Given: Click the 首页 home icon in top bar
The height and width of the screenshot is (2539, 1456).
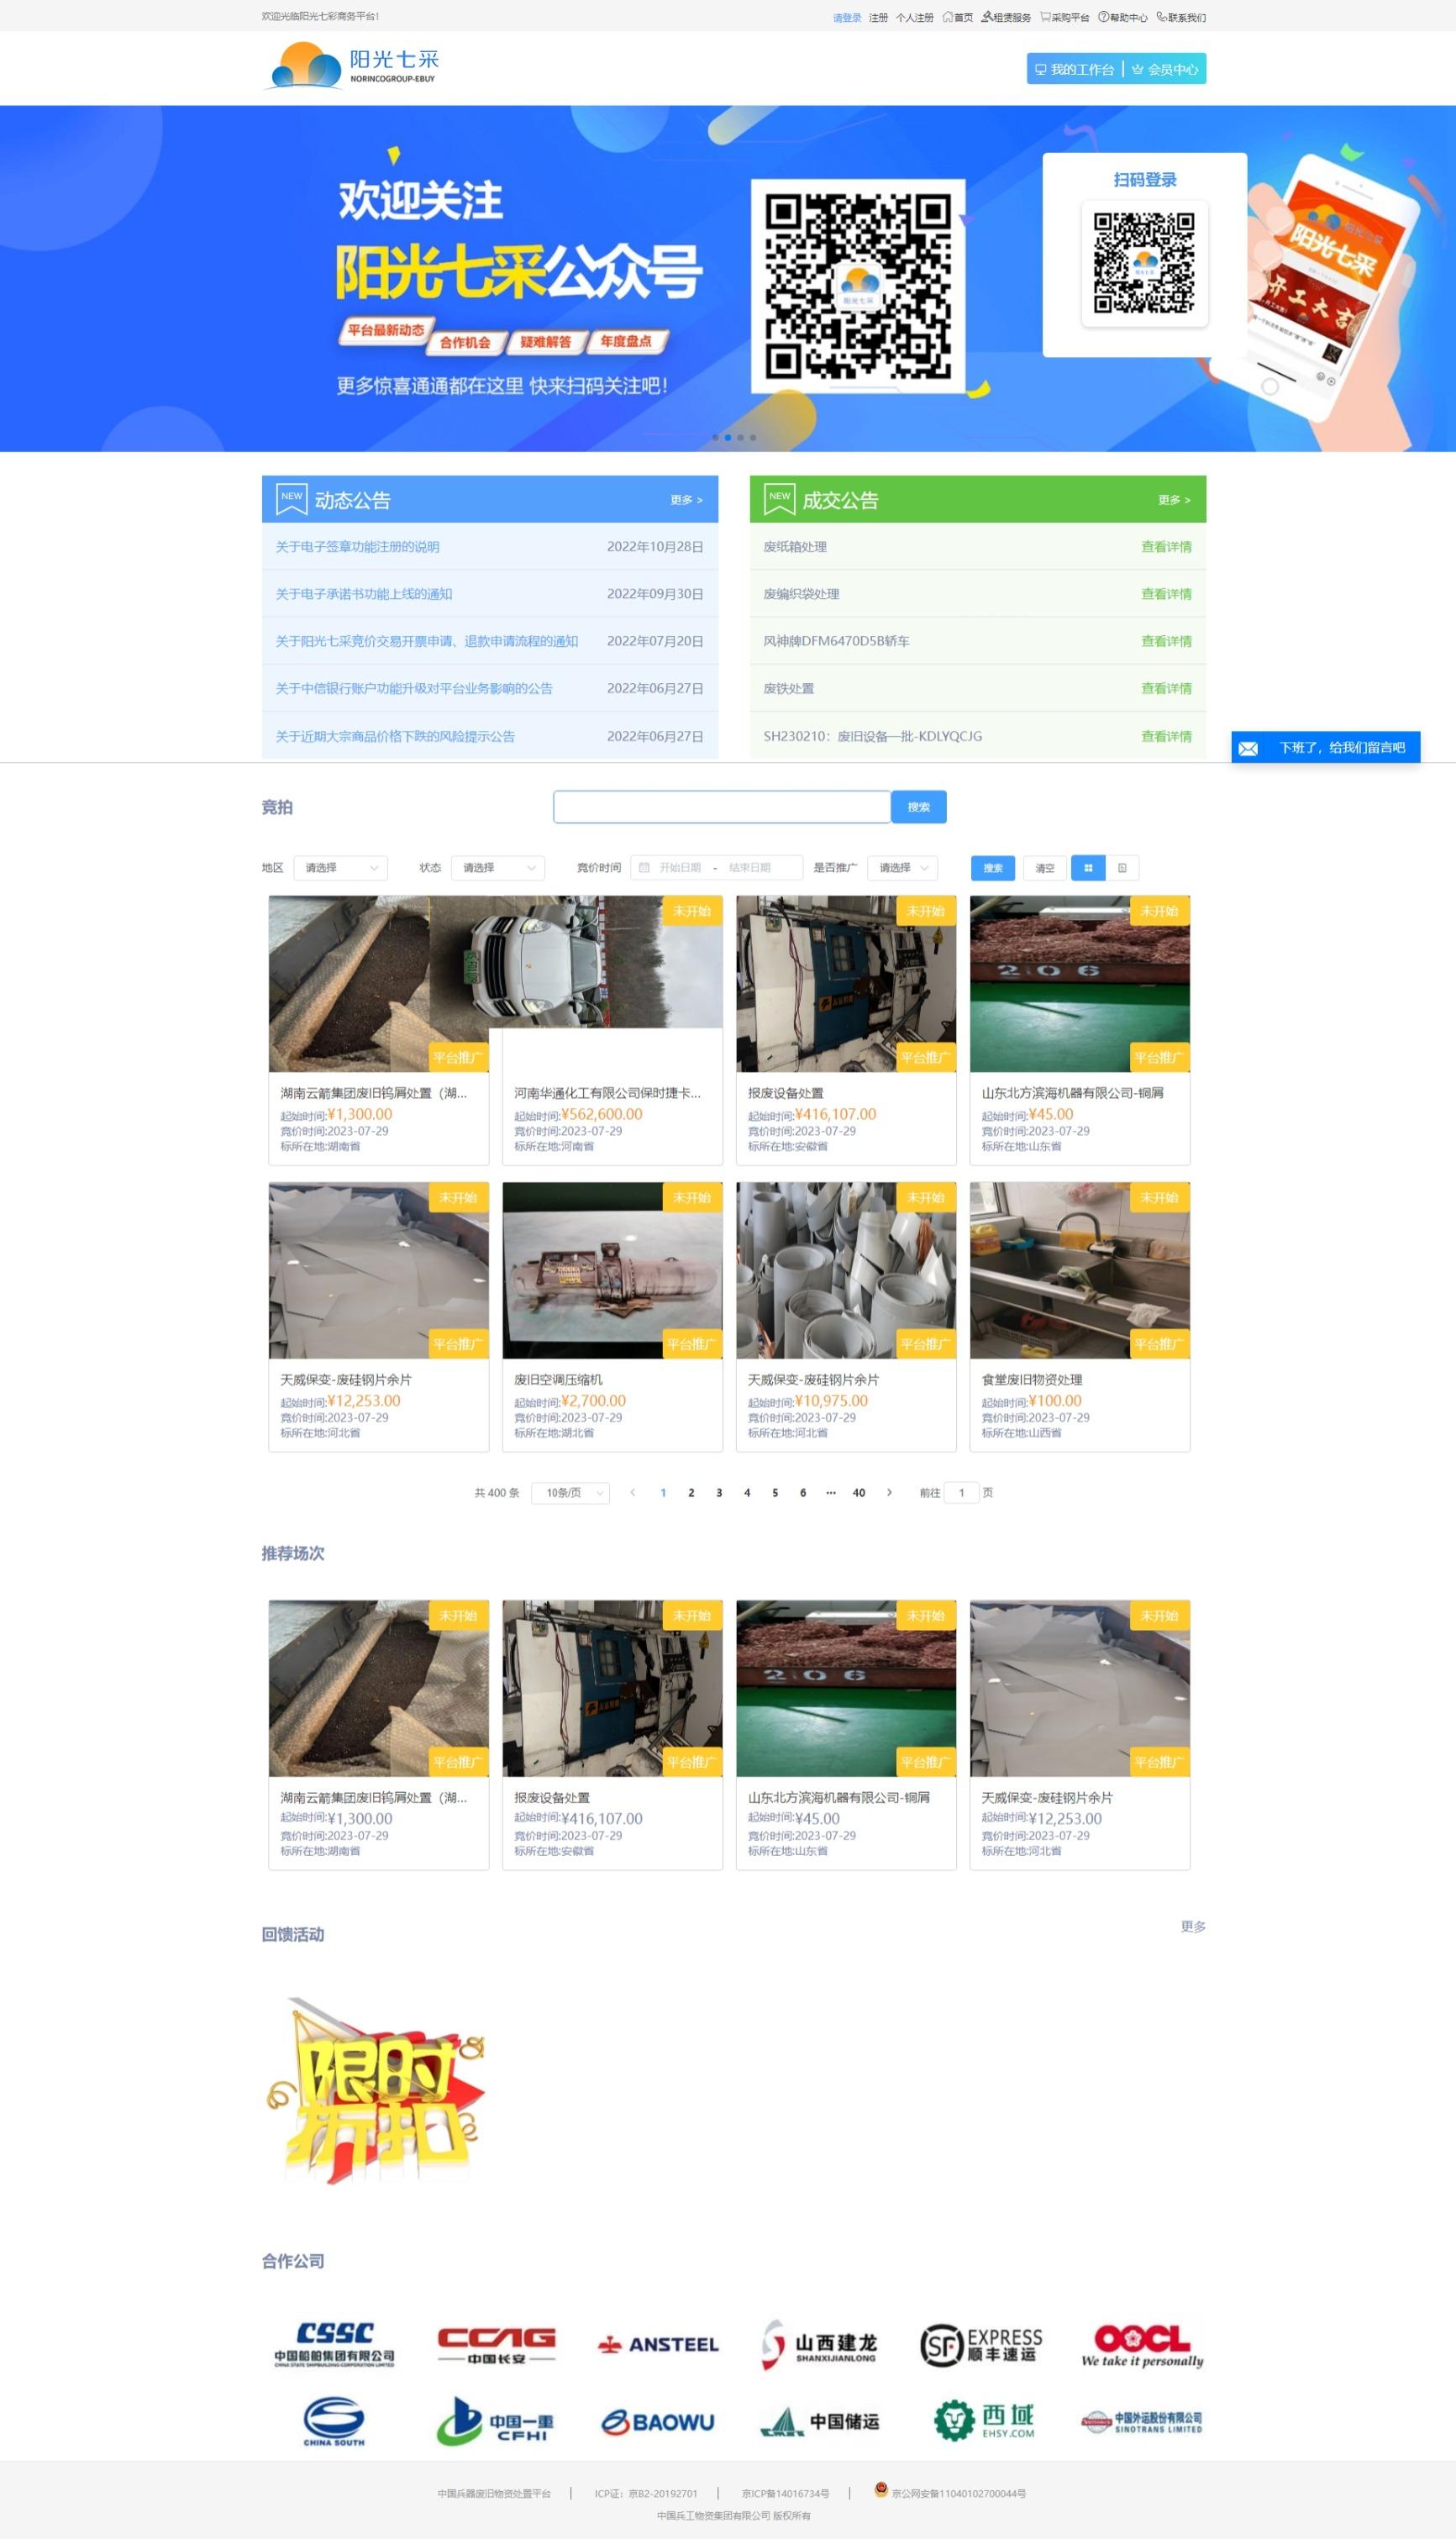Looking at the screenshot, I should point(947,17).
